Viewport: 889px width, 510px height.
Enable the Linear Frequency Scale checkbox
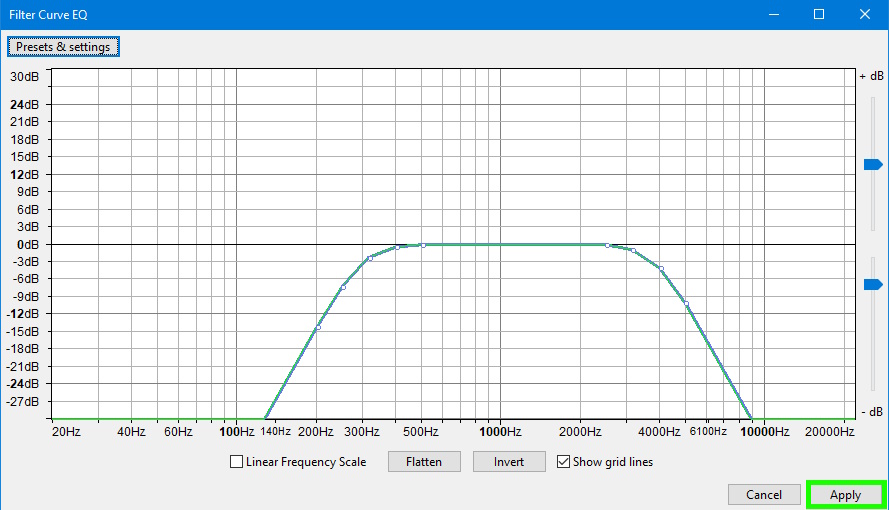236,462
